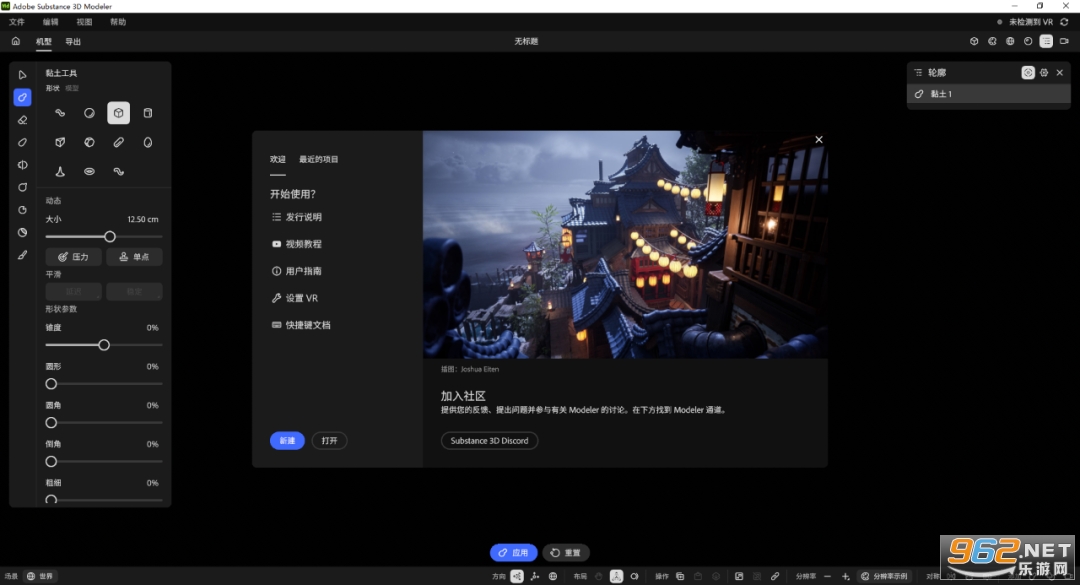Adjust the 大小 size slider handle
Image resolution: width=1080 pixels, height=585 pixels.
pos(110,236)
